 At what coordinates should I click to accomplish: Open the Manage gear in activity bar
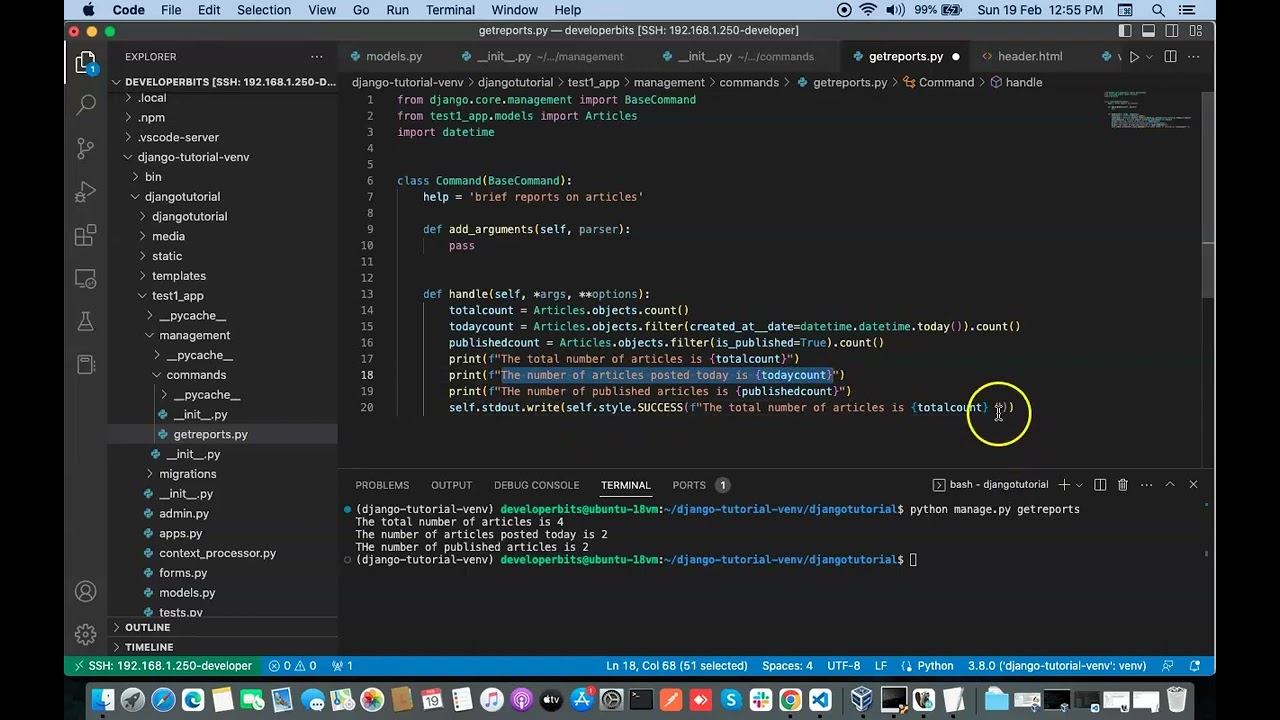click(86, 634)
